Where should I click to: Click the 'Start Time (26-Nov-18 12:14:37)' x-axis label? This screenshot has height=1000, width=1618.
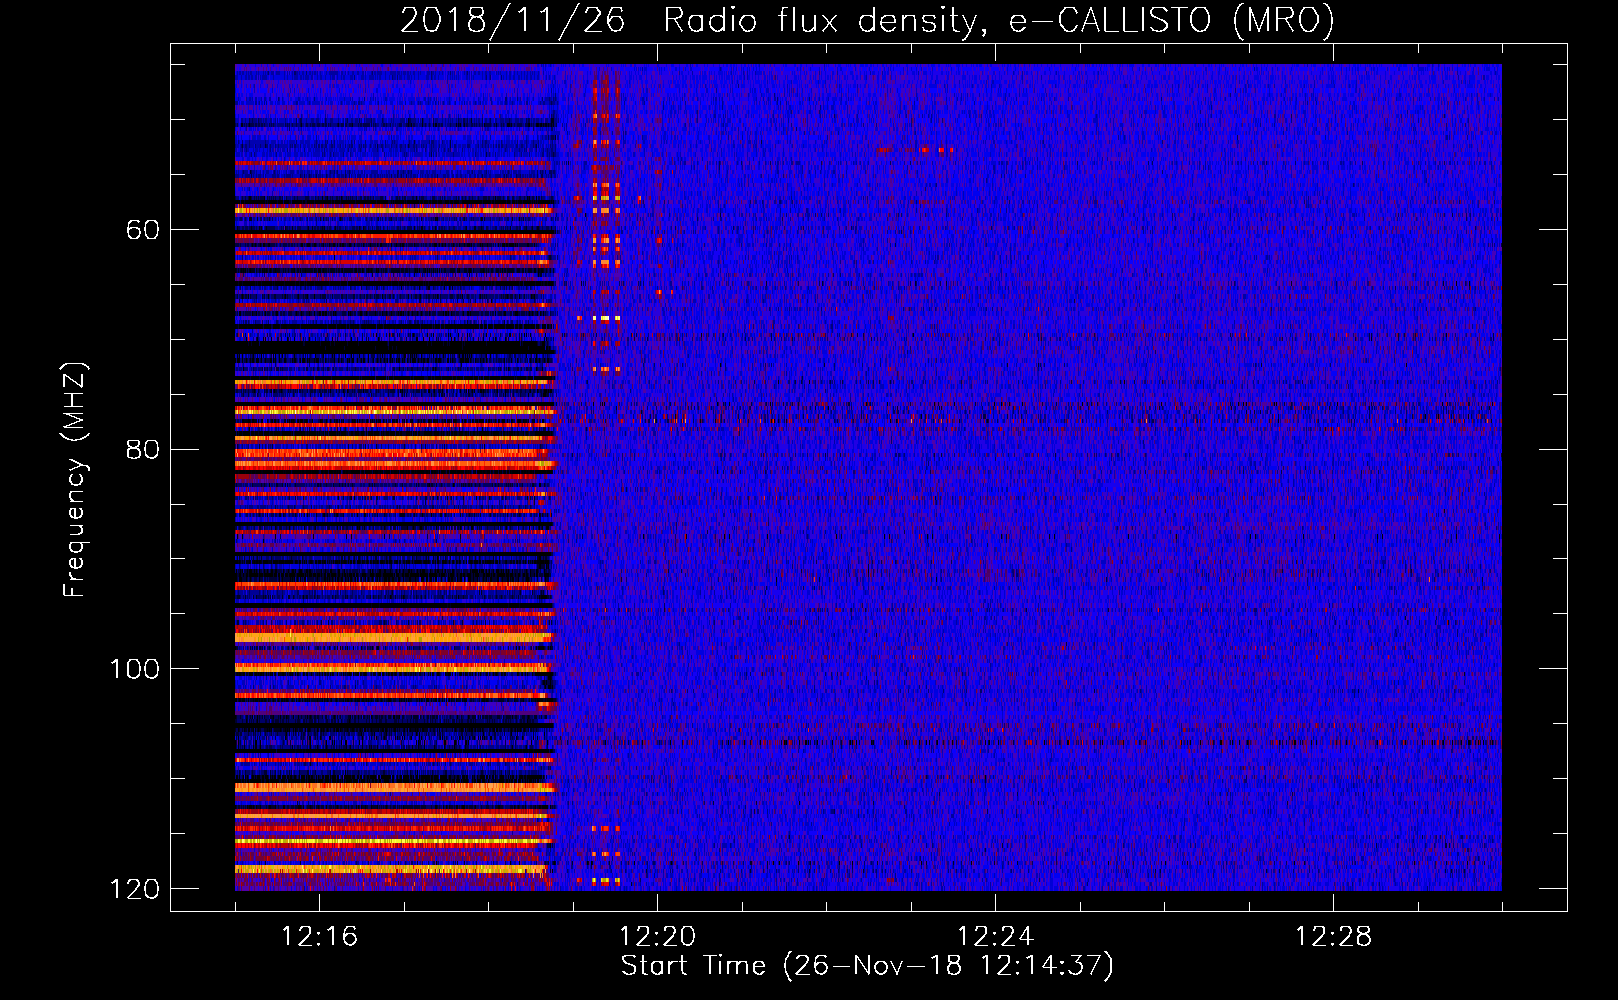pyautogui.click(x=867, y=966)
